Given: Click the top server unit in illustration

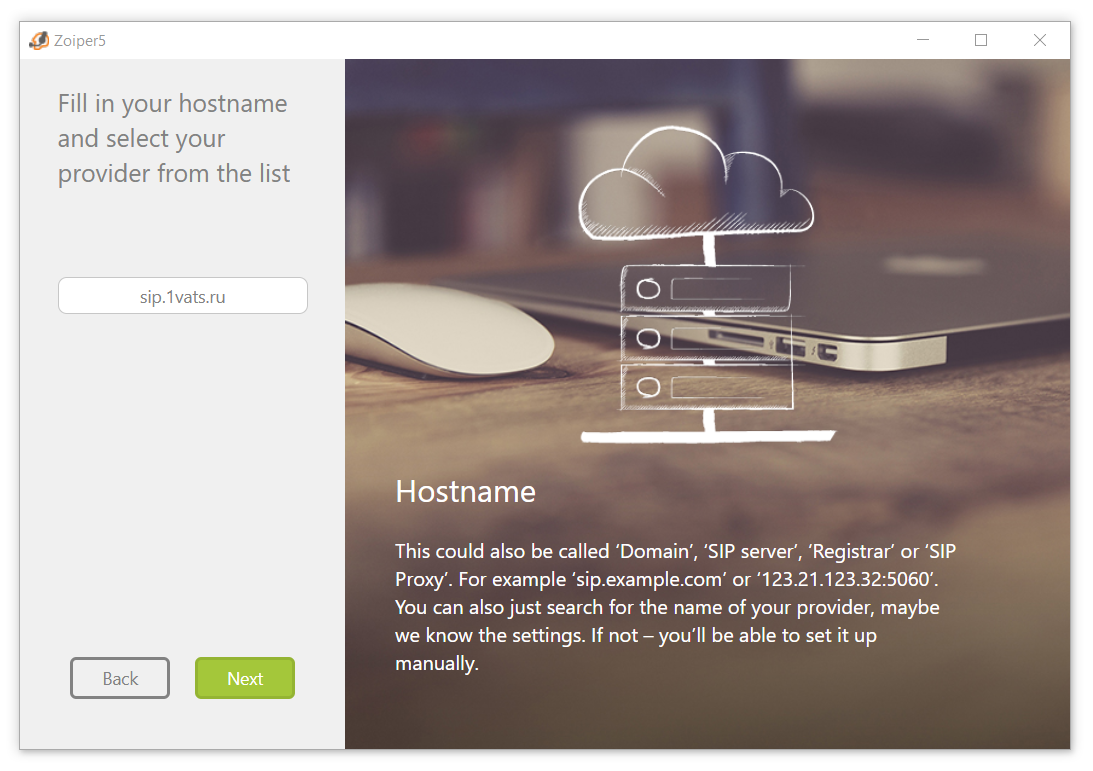Looking at the screenshot, I should click(x=707, y=289).
